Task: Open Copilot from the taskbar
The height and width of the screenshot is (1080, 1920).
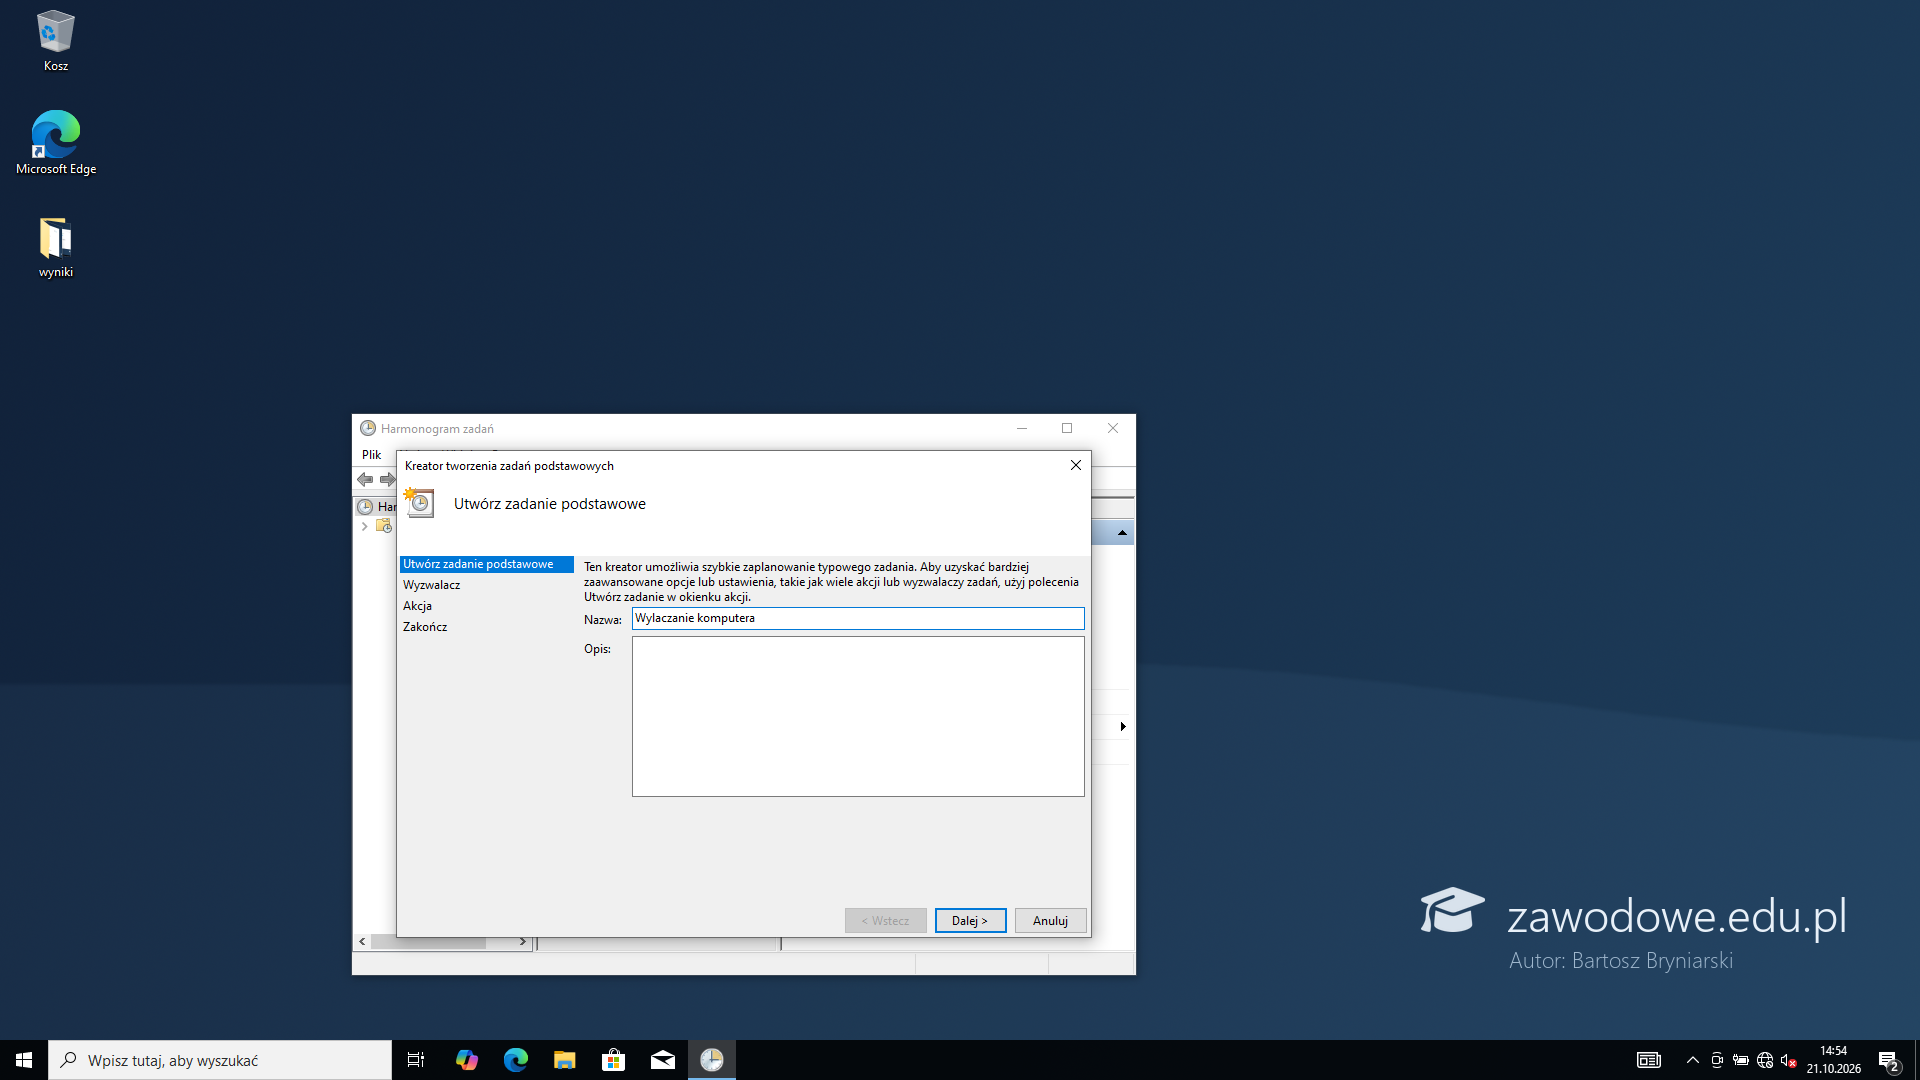Action: pos(467,1060)
